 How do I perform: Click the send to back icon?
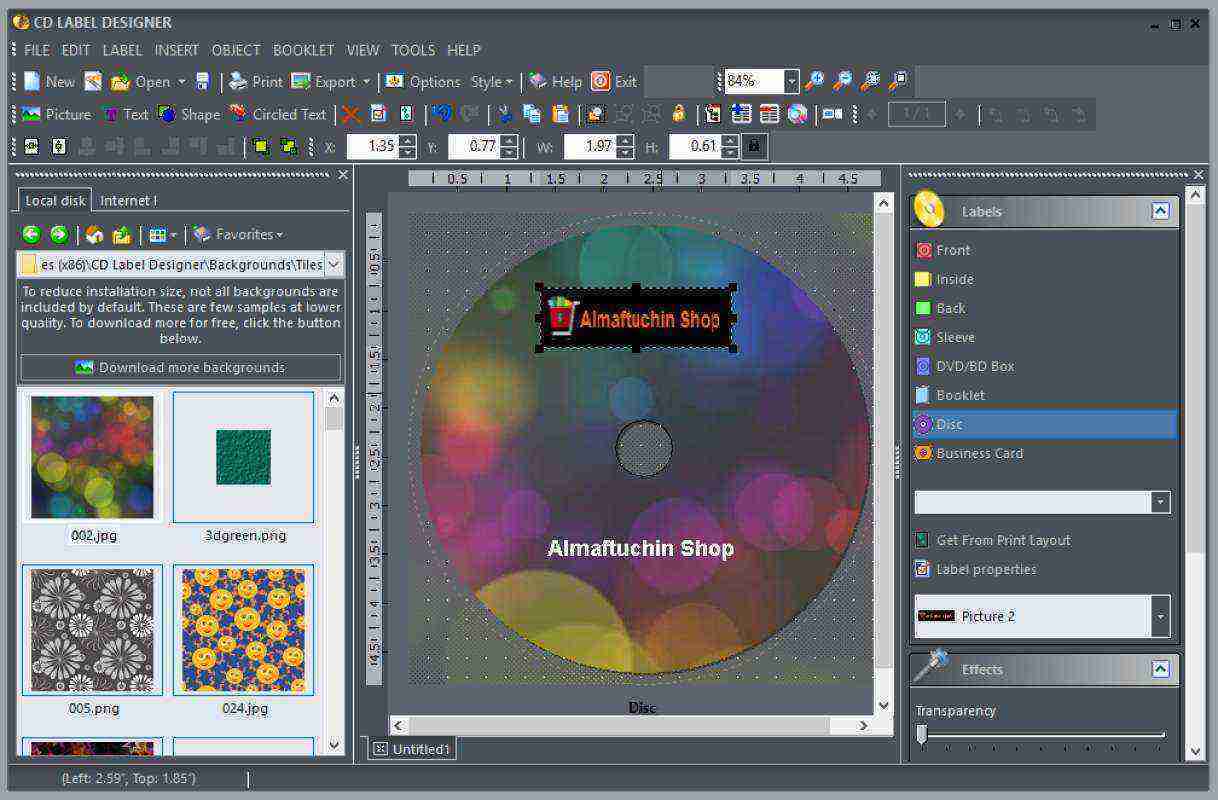(x=289, y=147)
